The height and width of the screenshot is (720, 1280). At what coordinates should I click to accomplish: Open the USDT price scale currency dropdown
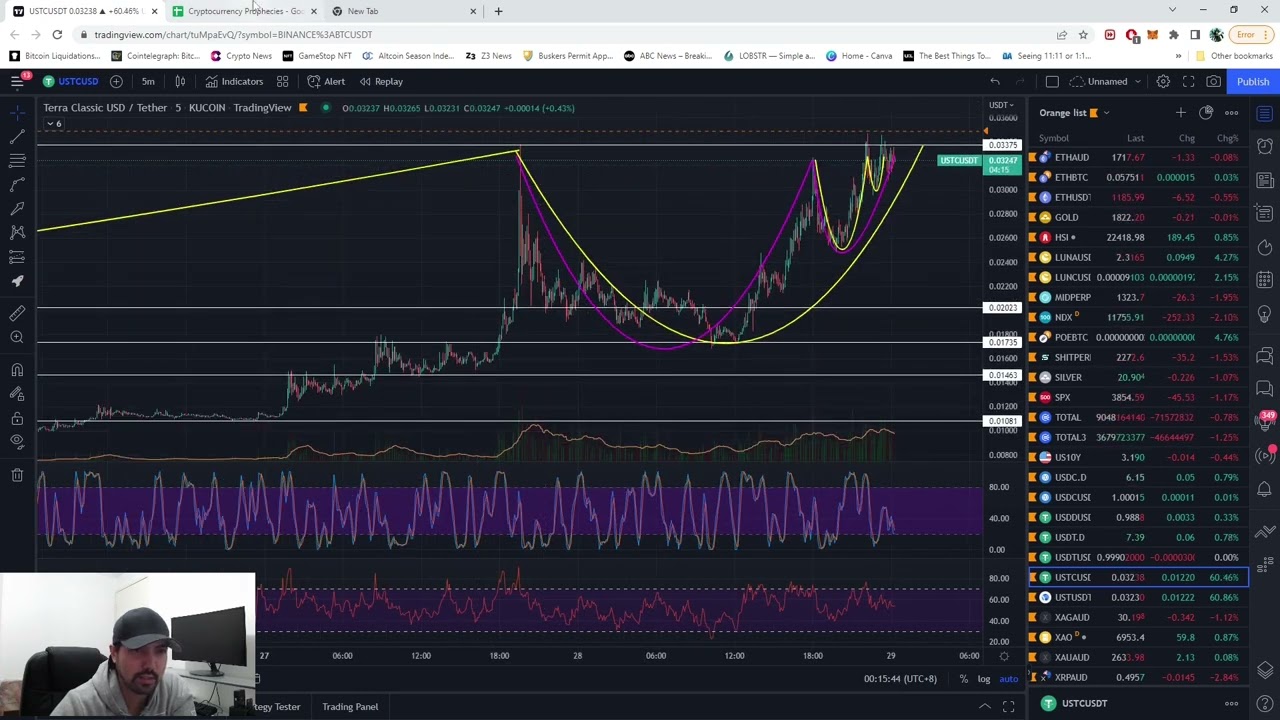[x=1001, y=105]
